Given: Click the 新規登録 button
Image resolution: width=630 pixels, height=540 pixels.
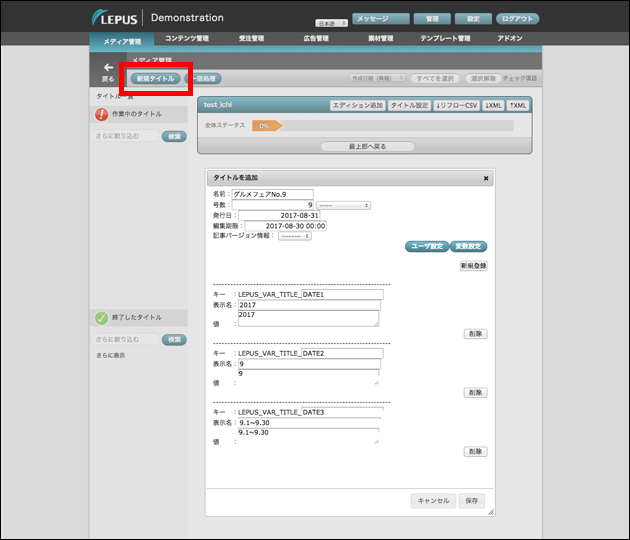Looking at the screenshot, I should (474, 266).
